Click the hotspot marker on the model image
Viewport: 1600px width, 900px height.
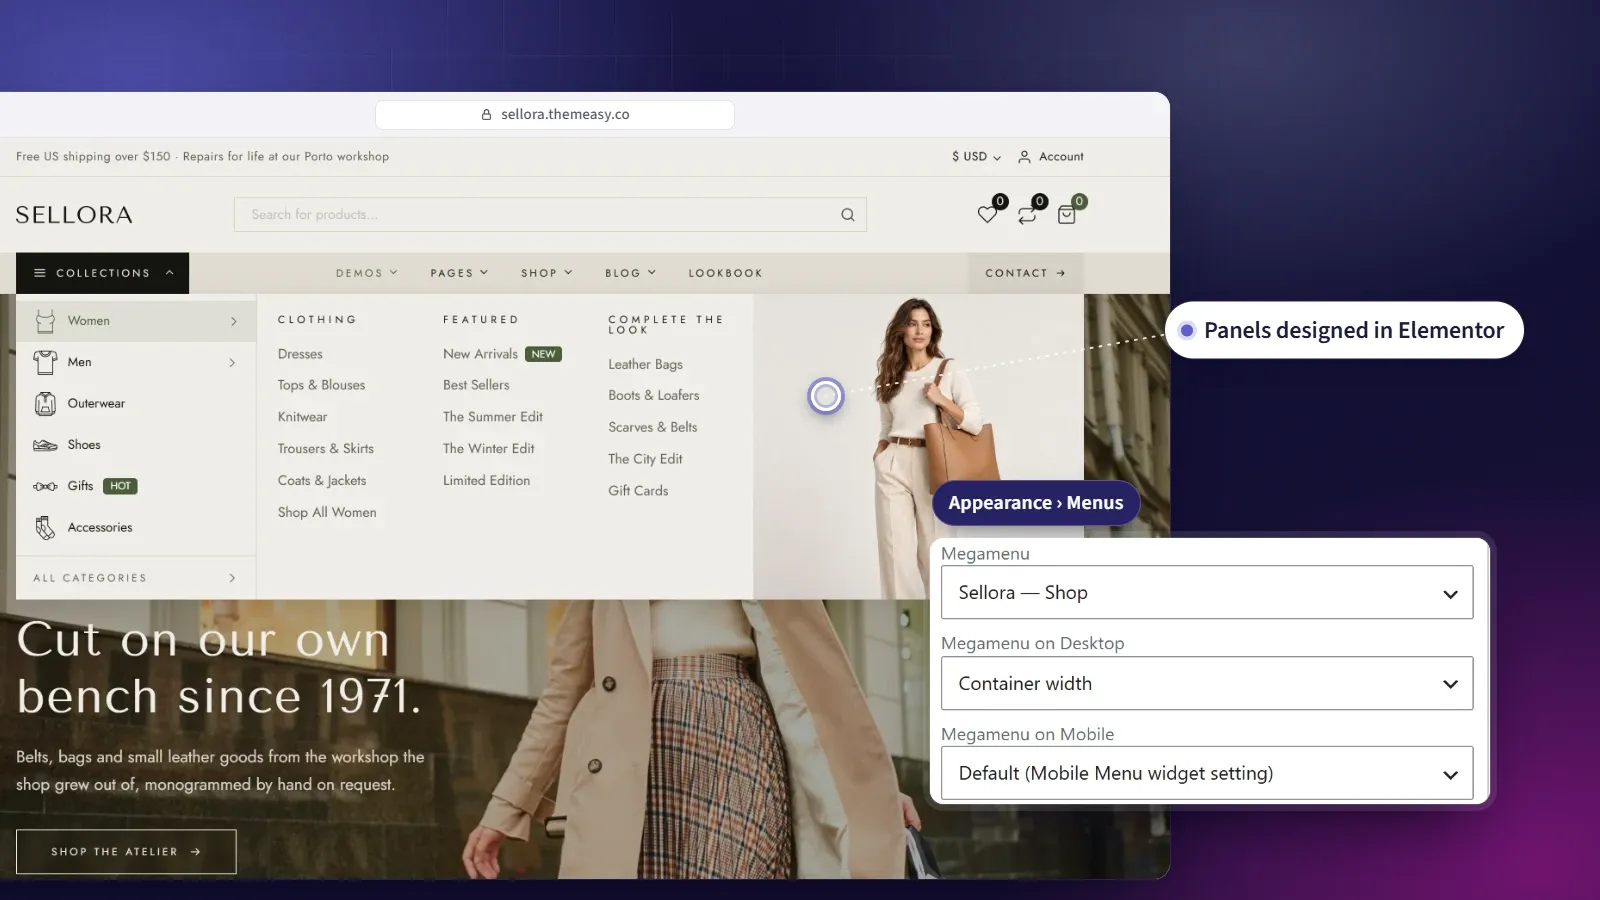(x=826, y=397)
